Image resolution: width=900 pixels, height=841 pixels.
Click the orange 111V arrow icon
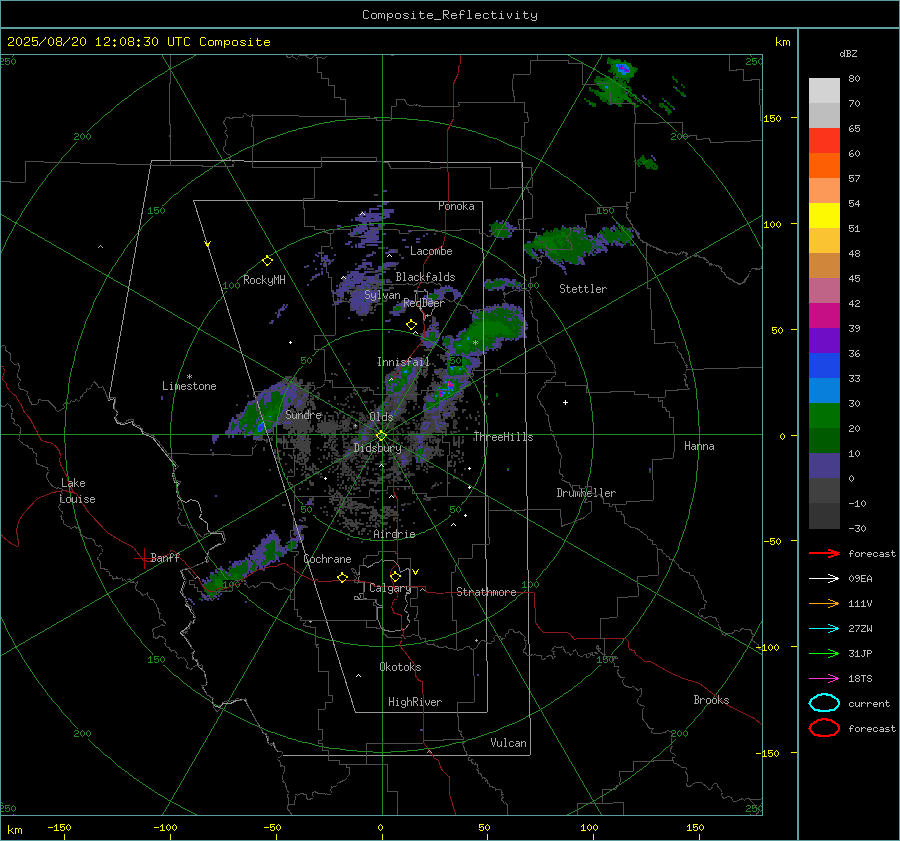coord(824,603)
